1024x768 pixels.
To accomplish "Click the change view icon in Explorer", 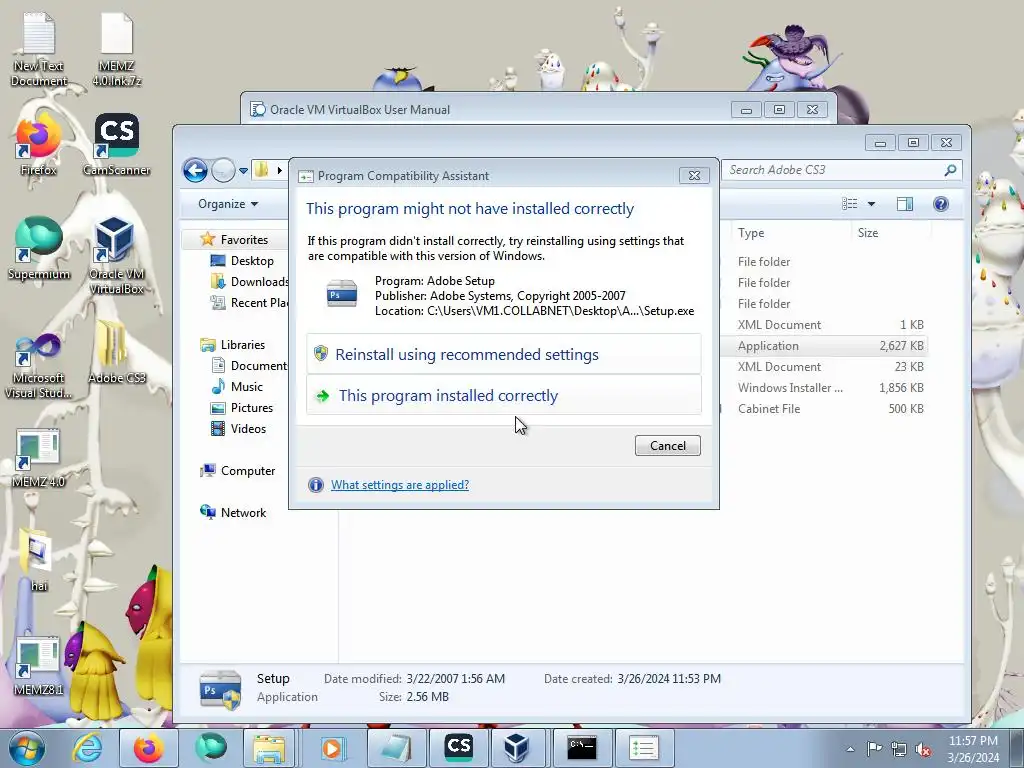I will pos(850,204).
